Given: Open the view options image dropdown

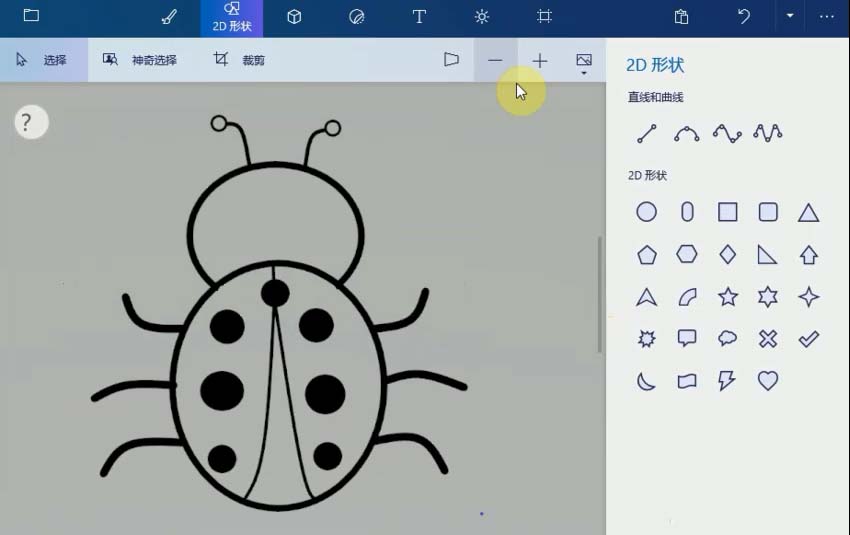Looking at the screenshot, I should [584, 62].
